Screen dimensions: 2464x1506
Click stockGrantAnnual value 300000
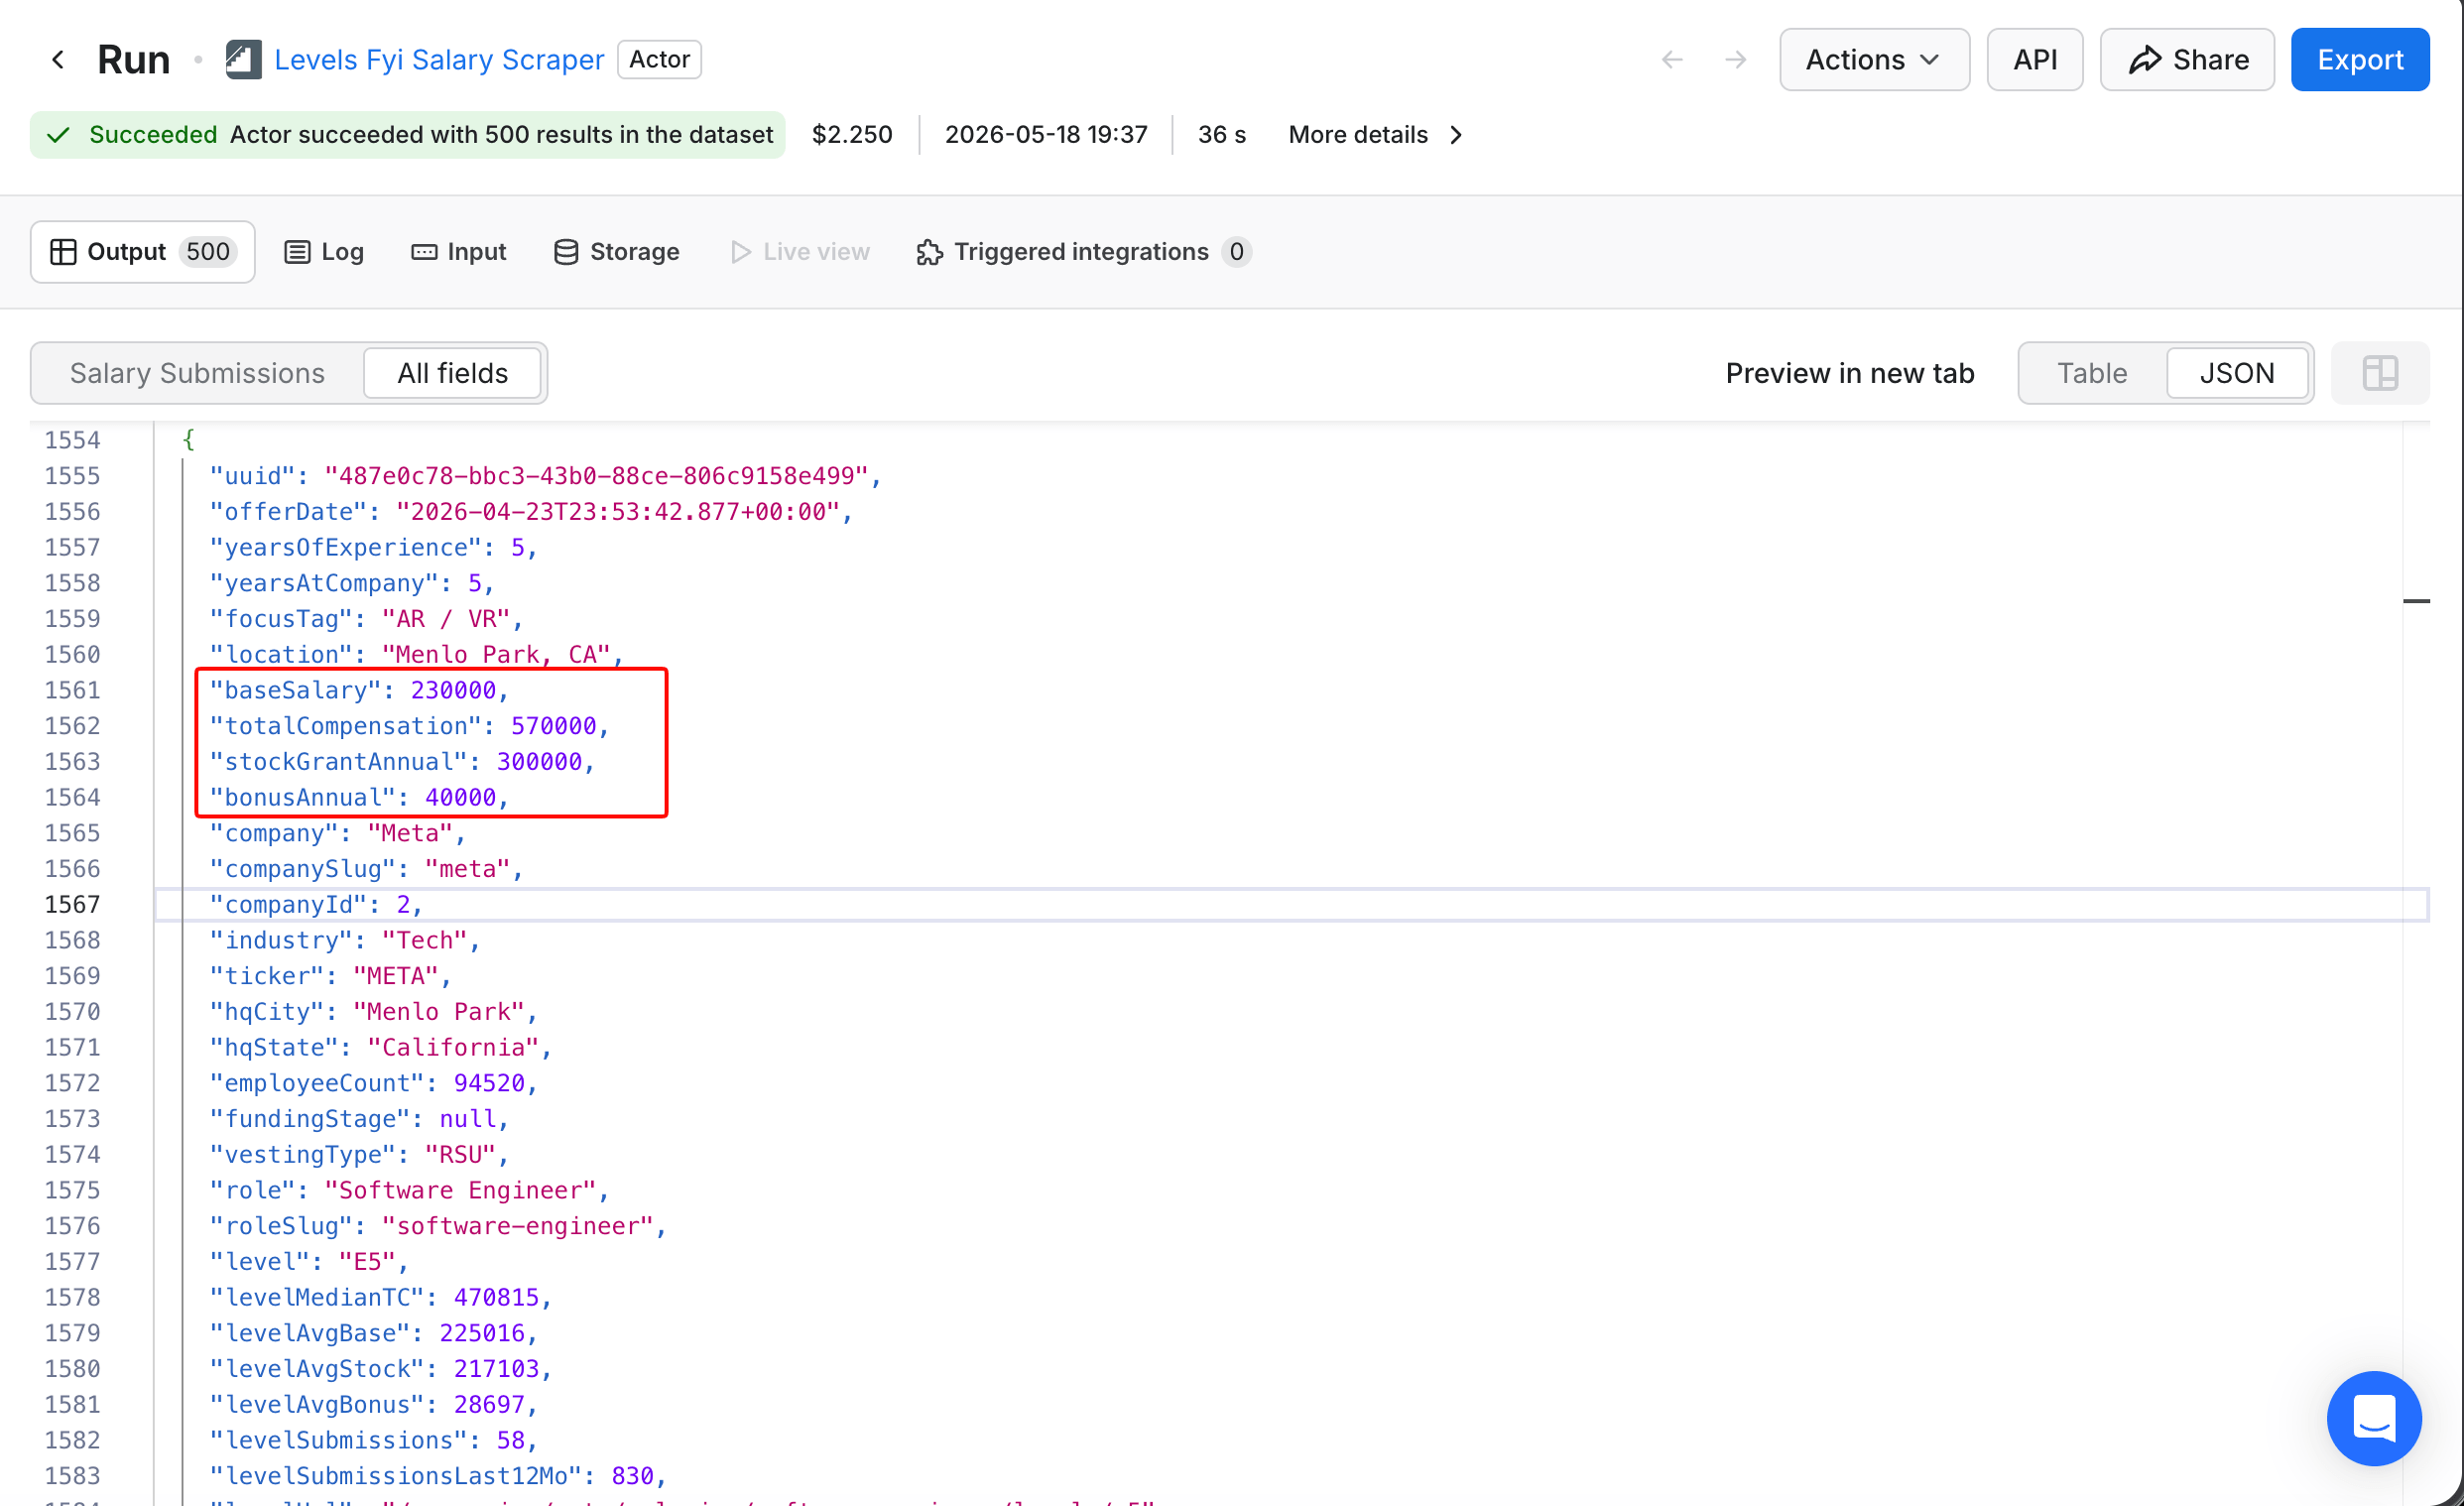coord(539,762)
